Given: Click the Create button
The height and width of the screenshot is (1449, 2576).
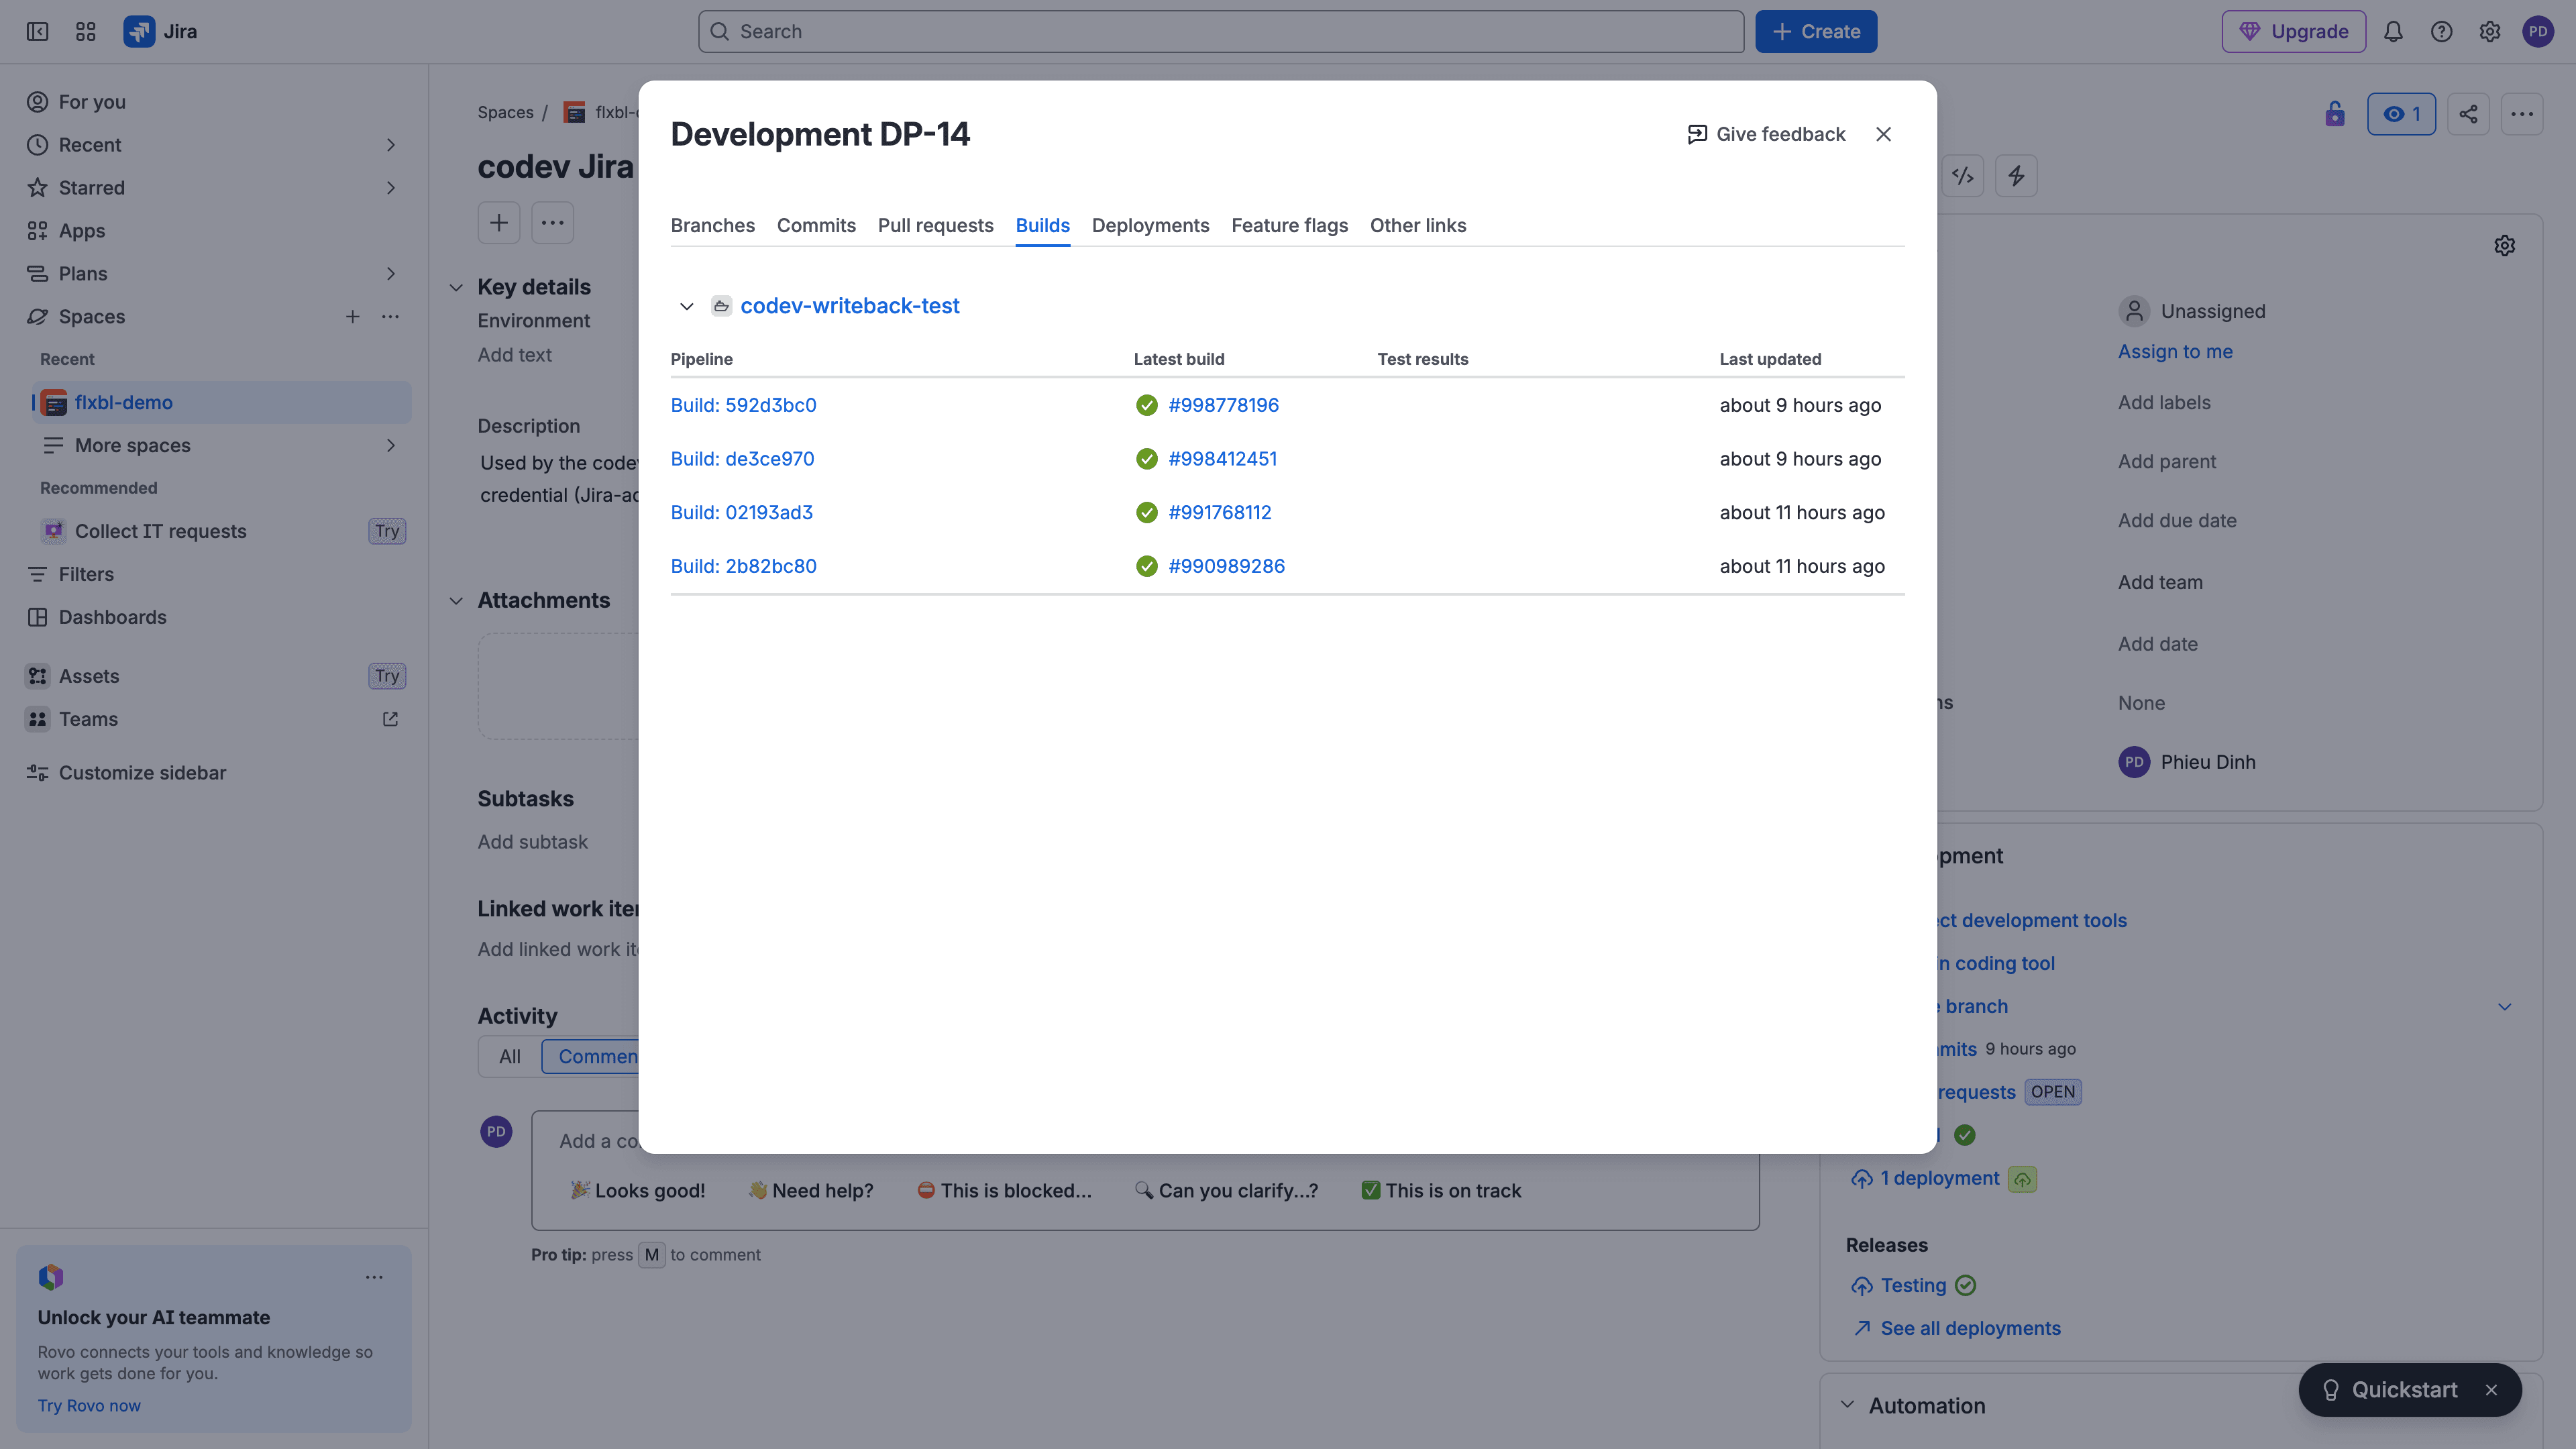Looking at the screenshot, I should (x=1816, y=32).
